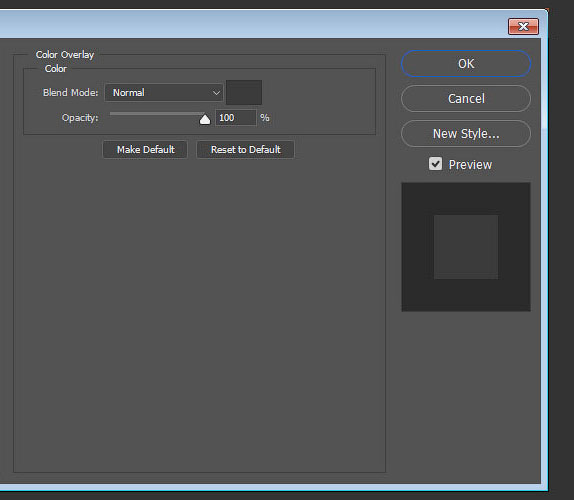Image resolution: width=574 pixels, height=500 pixels.
Task: Close the dialog with the red X
Action: pyautogui.click(x=523, y=26)
